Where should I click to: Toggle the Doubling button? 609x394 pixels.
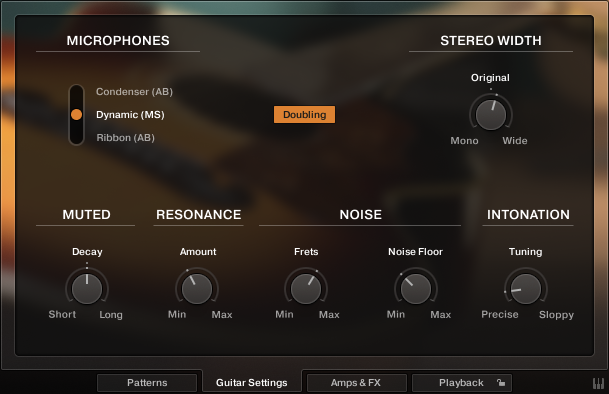tap(304, 115)
